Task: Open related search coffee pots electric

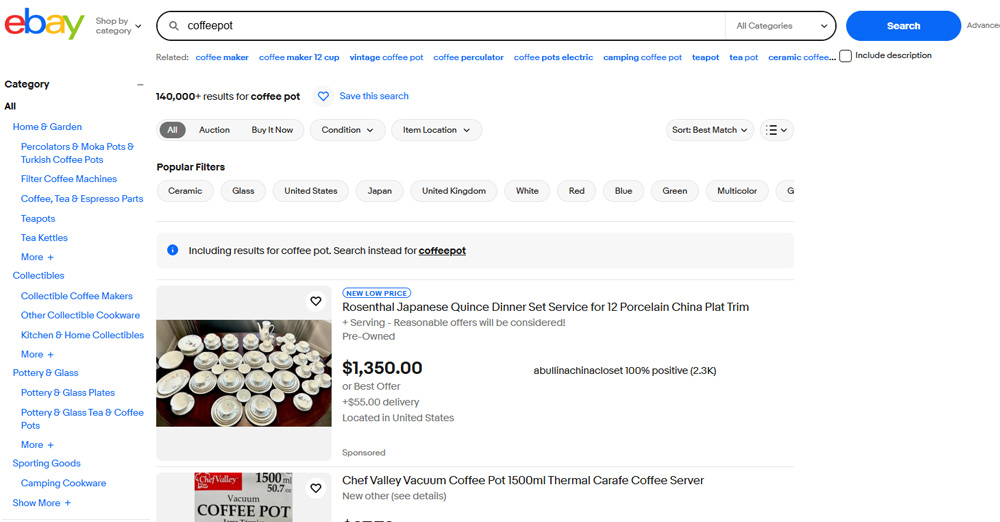Action: 553,57
